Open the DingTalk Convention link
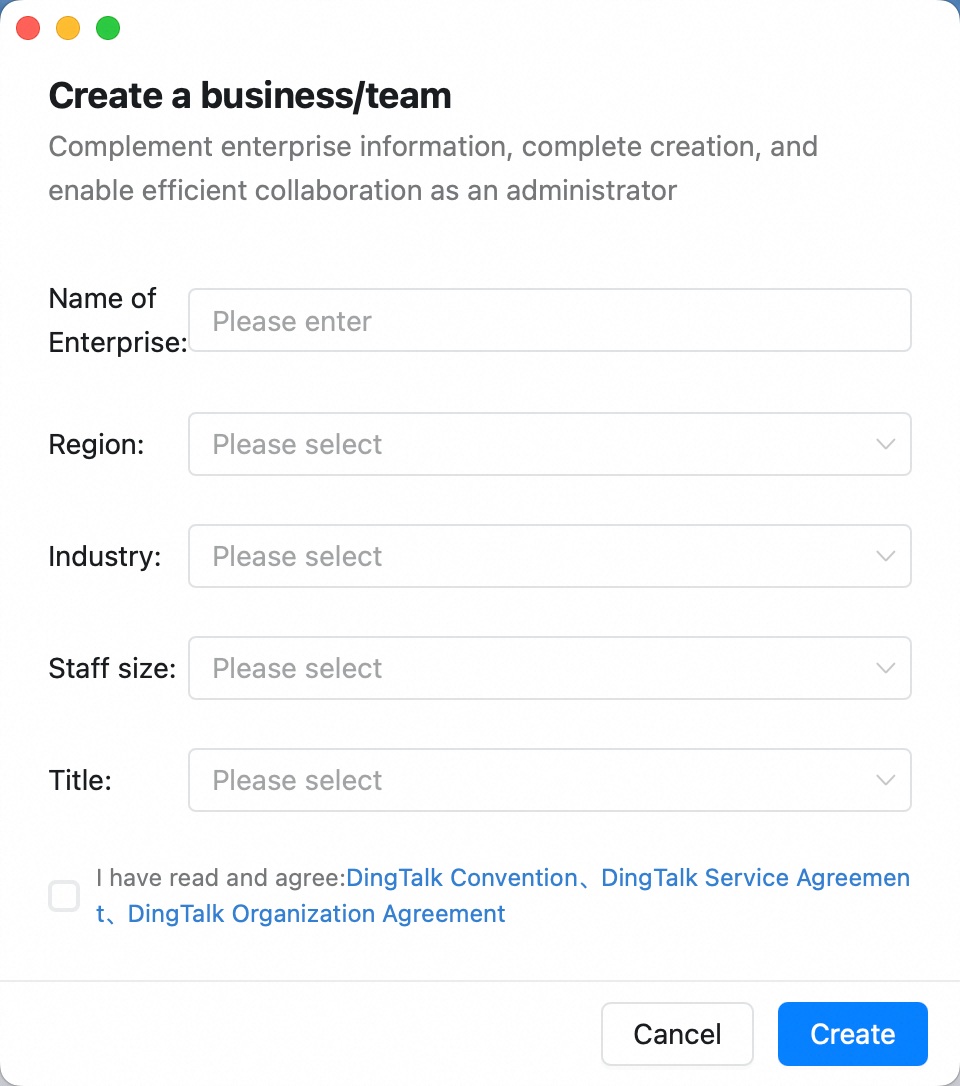Screen dimensions: 960x1086 462,878
